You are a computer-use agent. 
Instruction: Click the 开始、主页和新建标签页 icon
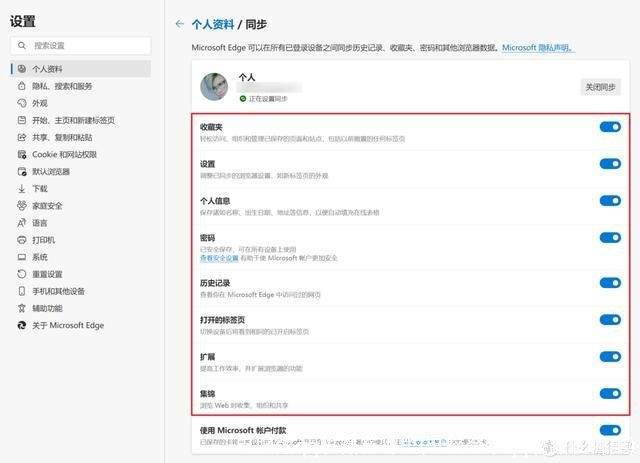tap(22, 120)
